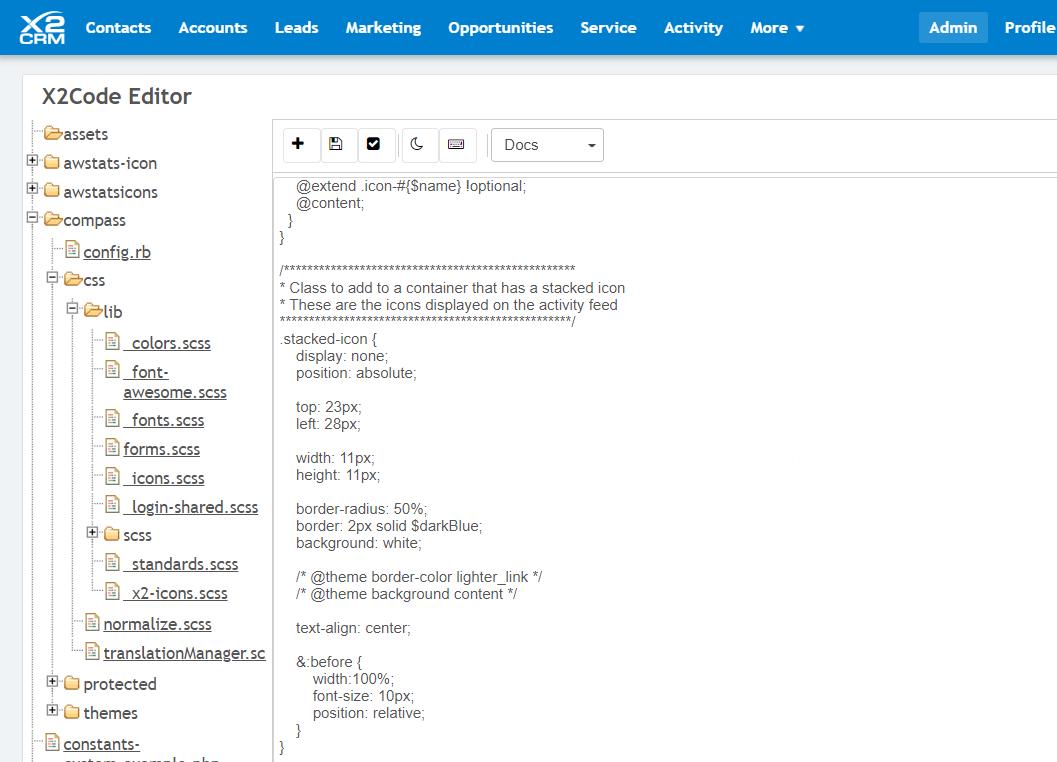Open the Service module
This screenshot has width=1057, height=762.
click(x=609, y=28)
